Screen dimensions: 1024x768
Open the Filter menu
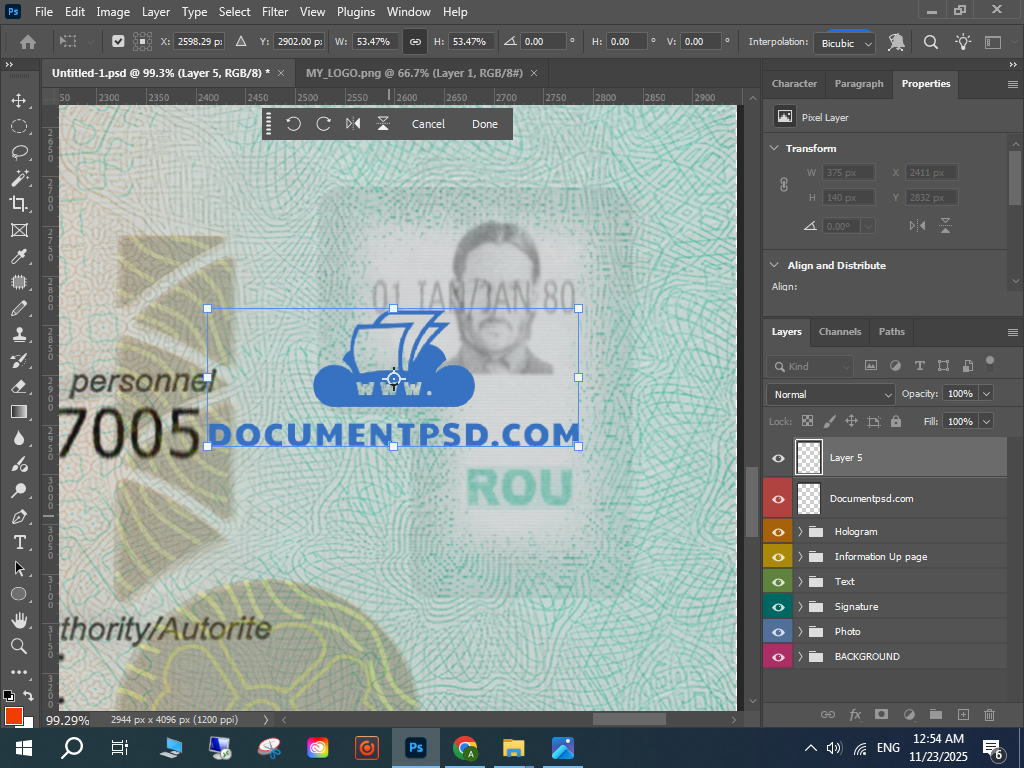(x=275, y=12)
